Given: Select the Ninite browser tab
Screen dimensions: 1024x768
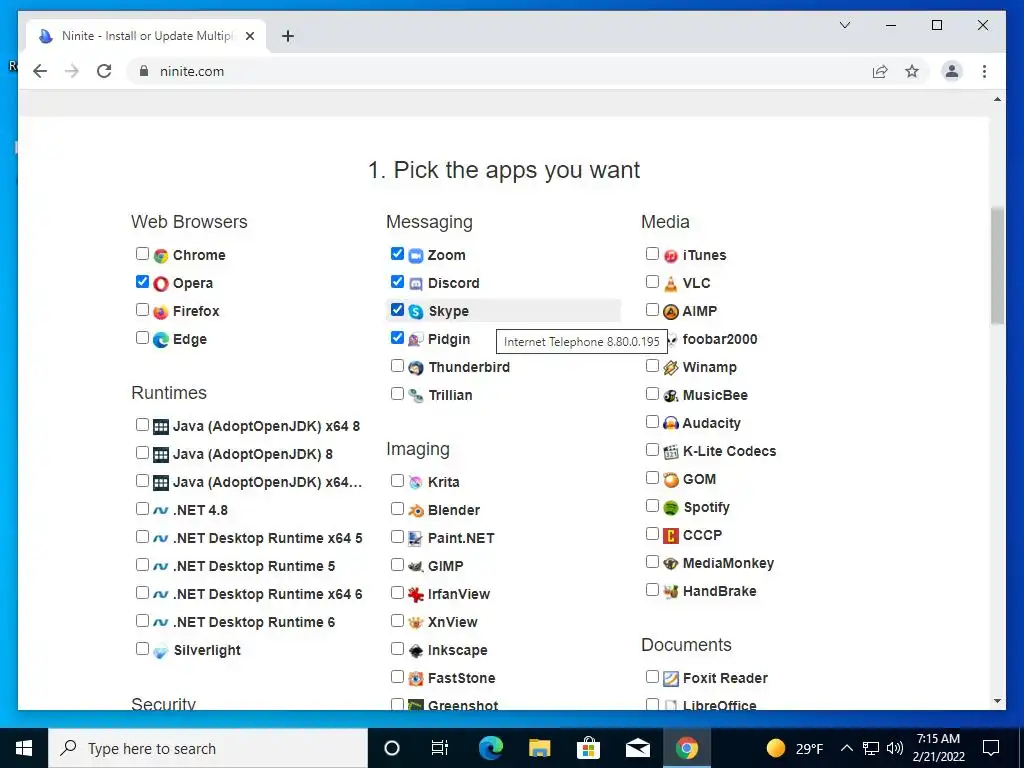Looking at the screenshot, I should 147,36.
